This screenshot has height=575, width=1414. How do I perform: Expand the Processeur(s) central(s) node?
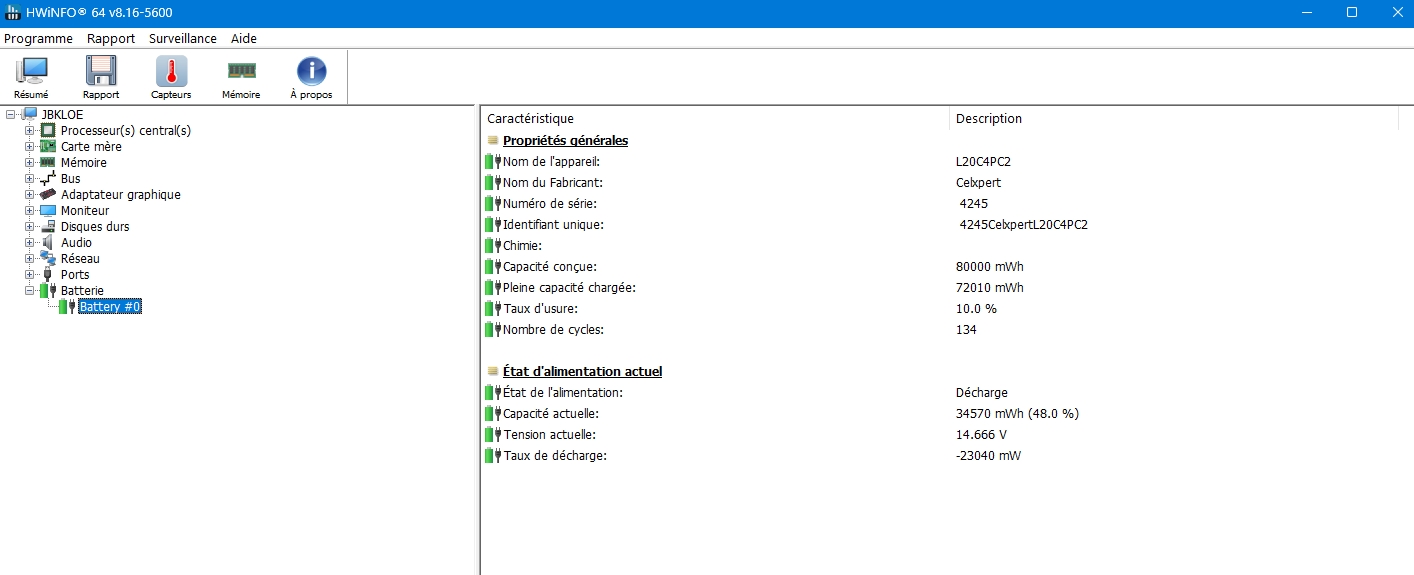click(29, 131)
